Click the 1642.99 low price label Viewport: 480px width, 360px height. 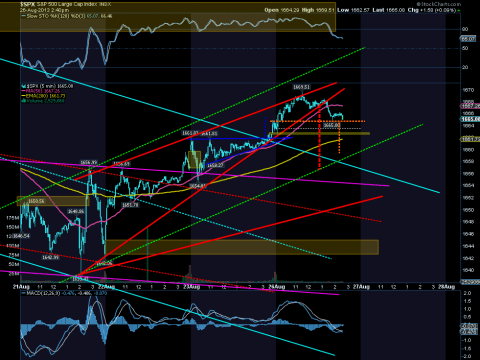(x=50, y=257)
